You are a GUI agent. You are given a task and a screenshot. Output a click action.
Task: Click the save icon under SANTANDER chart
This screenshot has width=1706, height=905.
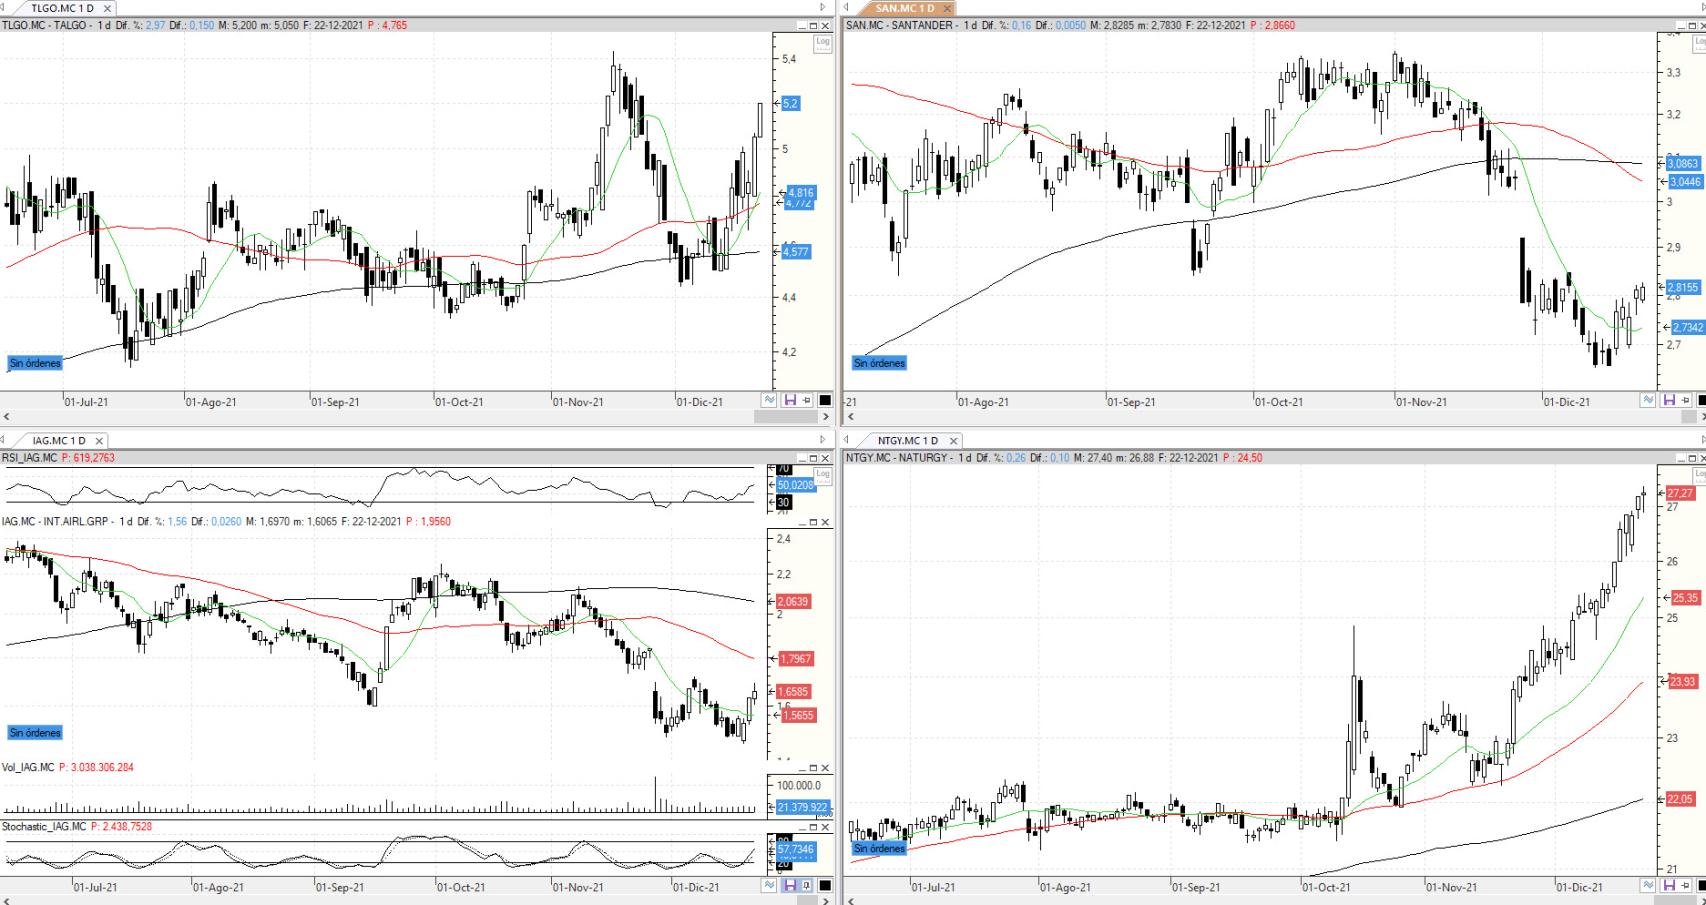[x=1669, y=400]
